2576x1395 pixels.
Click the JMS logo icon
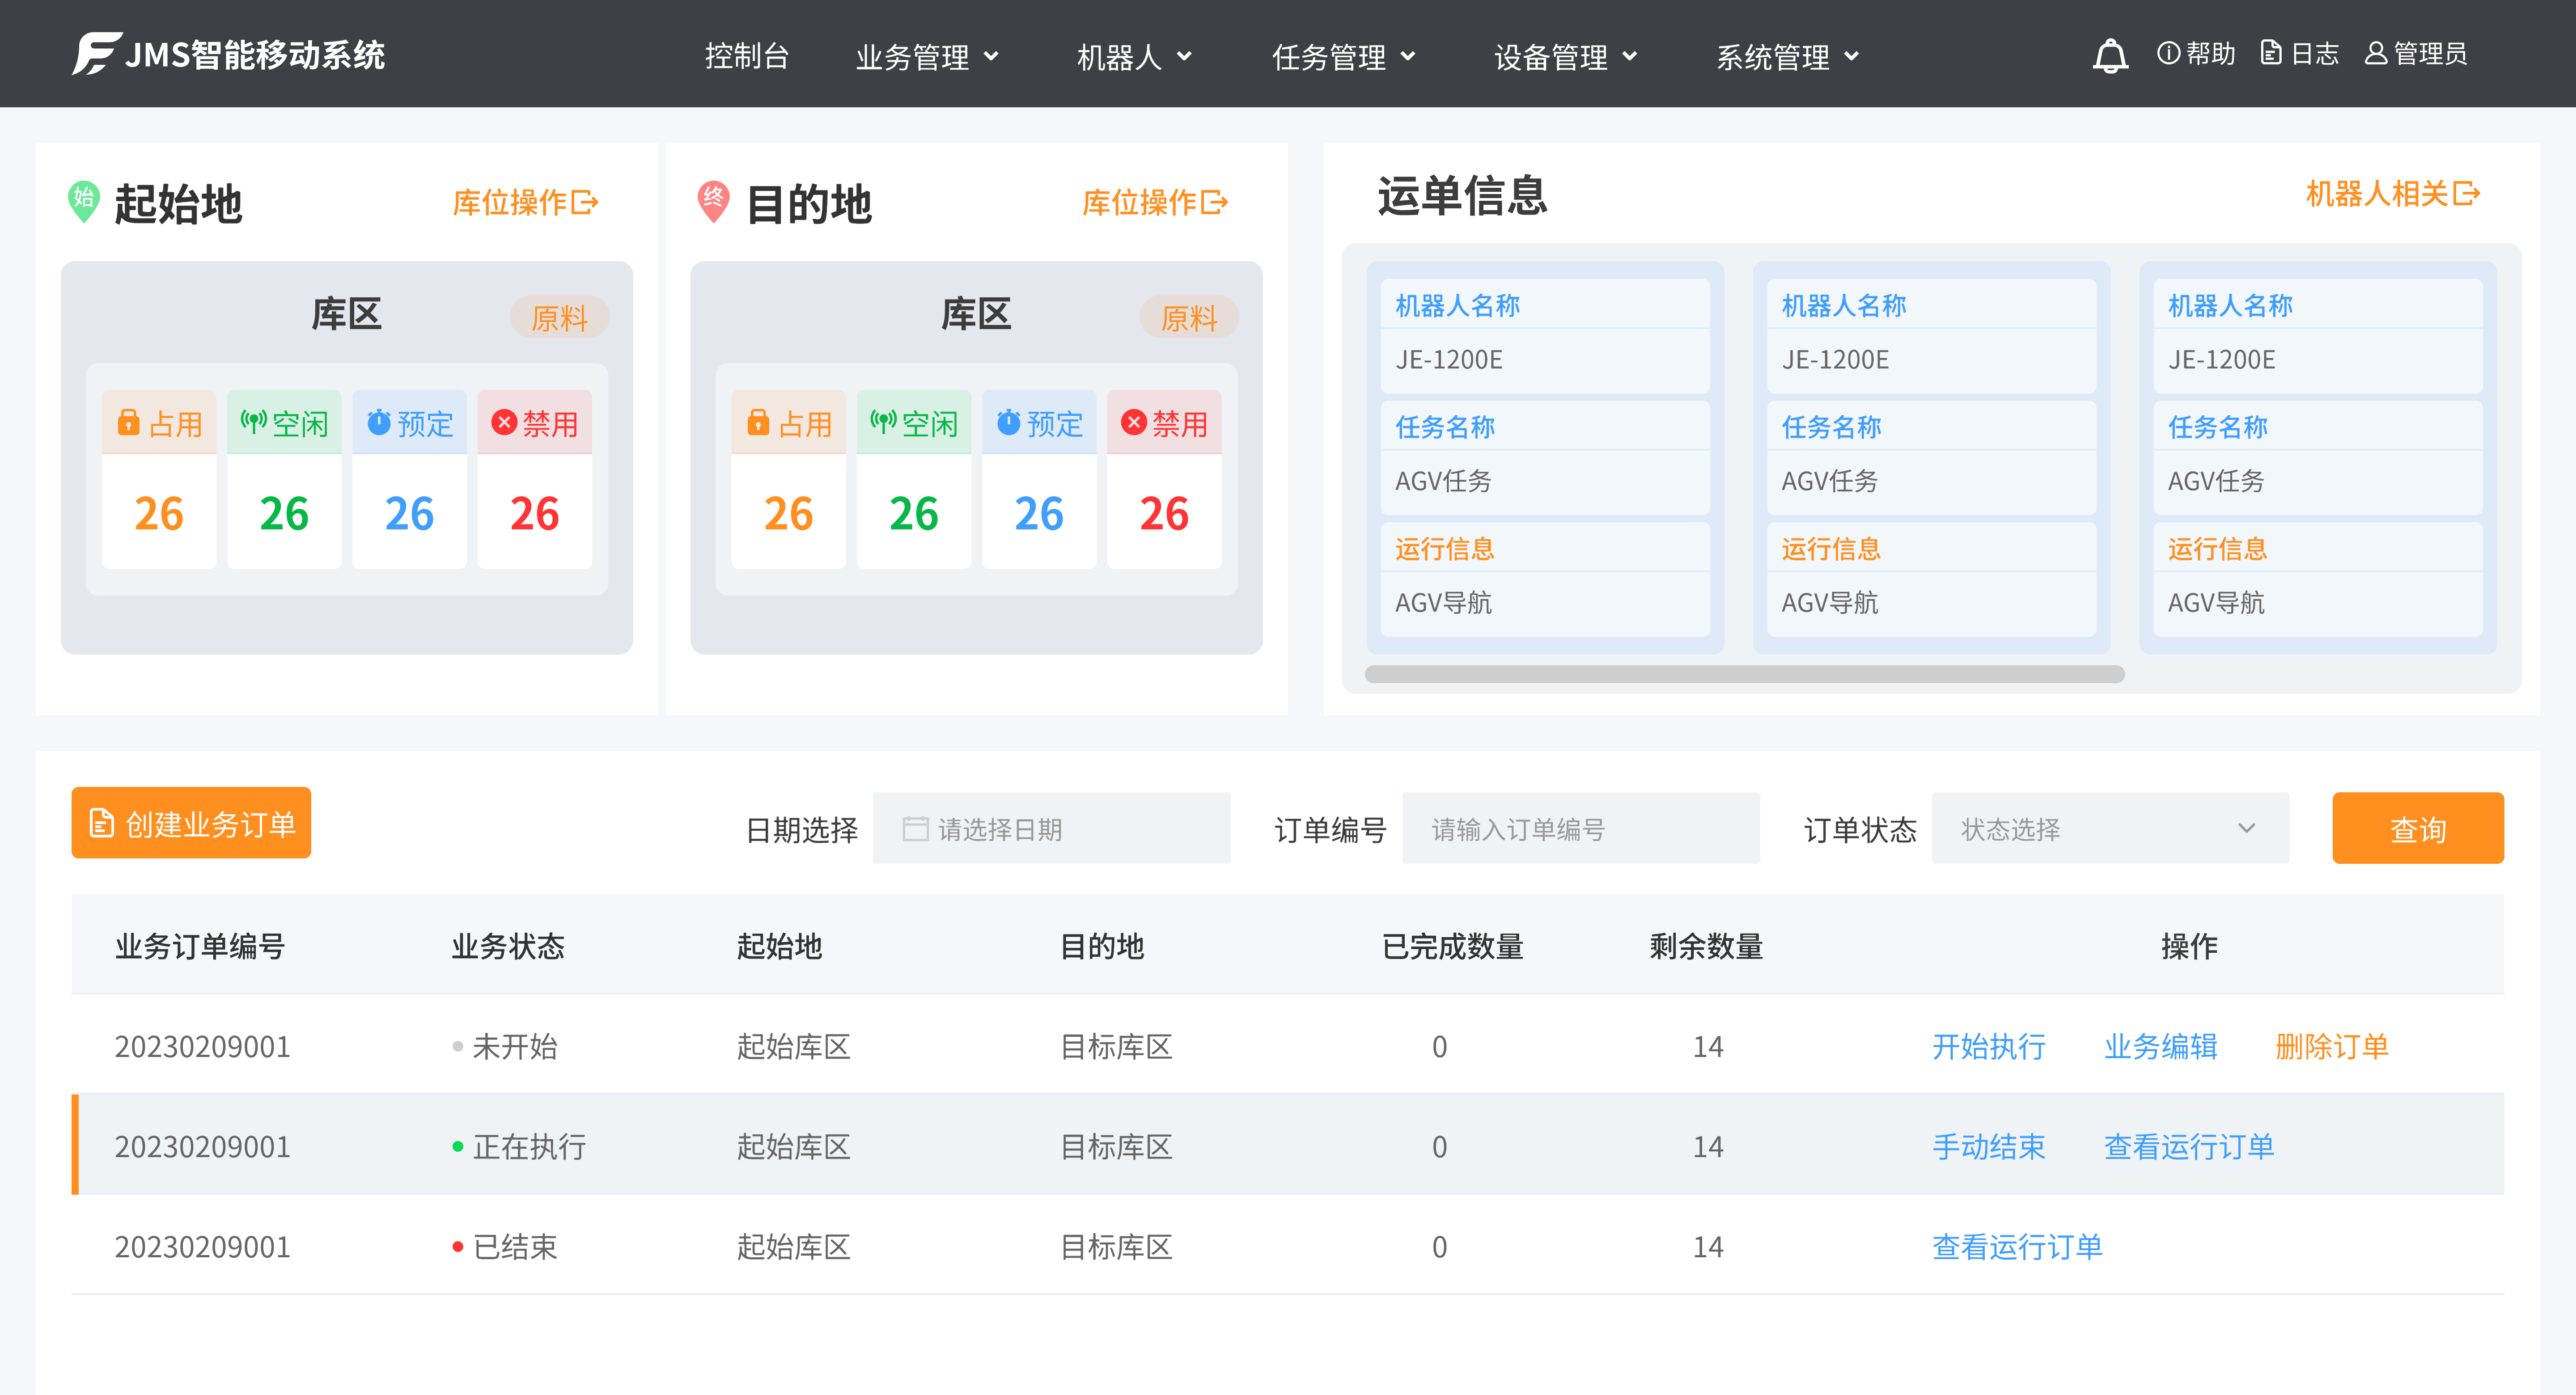(96, 54)
